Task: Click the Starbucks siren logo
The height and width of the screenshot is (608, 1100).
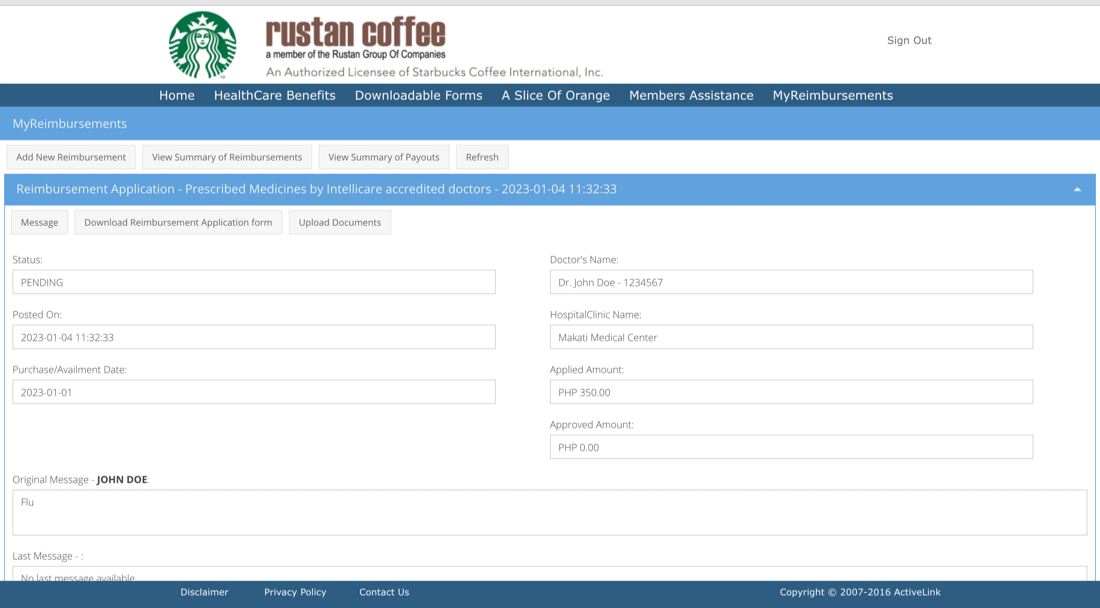Action: (203, 45)
